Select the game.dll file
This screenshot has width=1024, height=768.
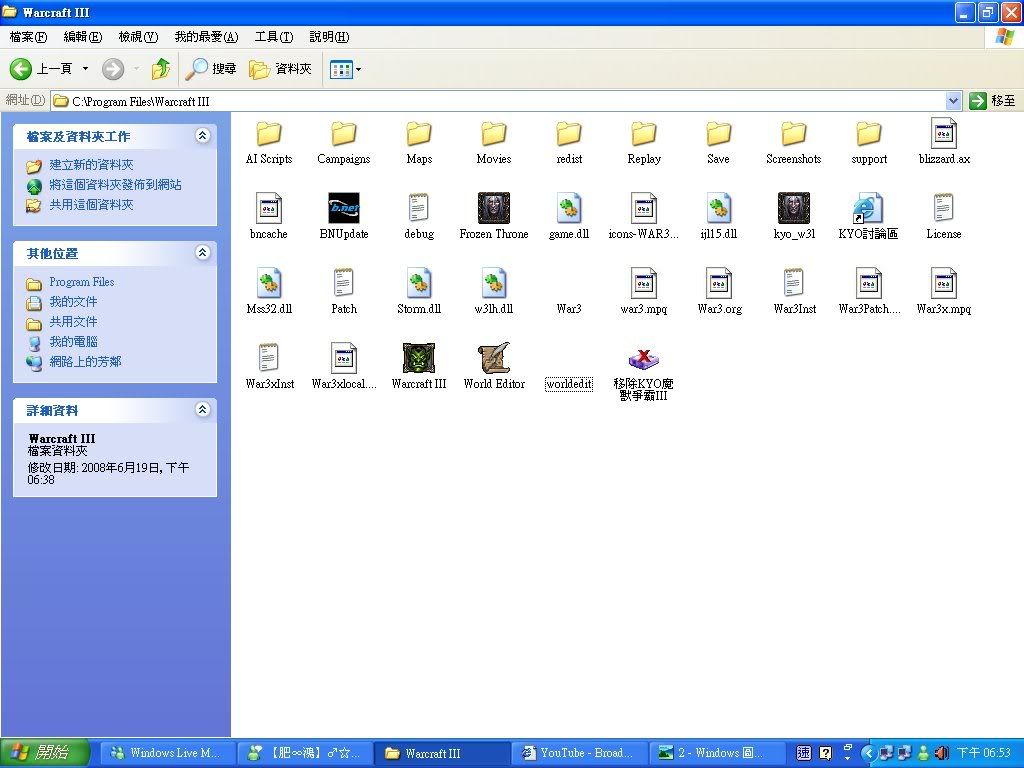point(568,208)
